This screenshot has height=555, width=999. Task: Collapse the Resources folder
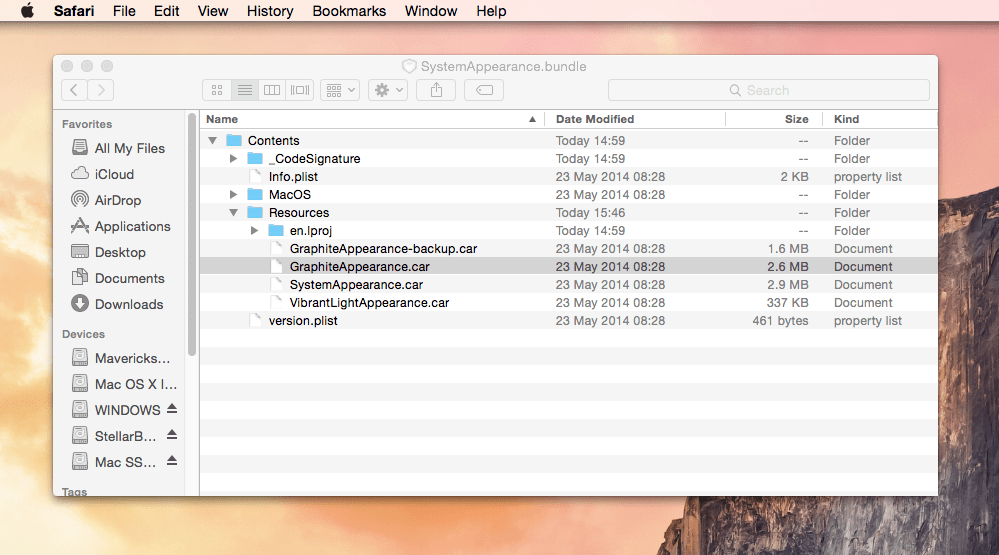pyautogui.click(x=234, y=212)
